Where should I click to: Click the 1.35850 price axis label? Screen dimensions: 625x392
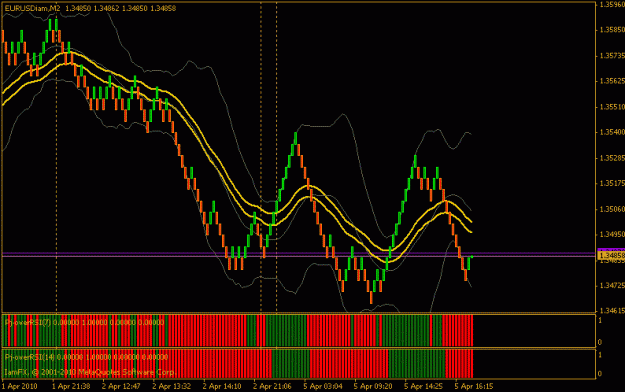pyautogui.click(x=612, y=30)
